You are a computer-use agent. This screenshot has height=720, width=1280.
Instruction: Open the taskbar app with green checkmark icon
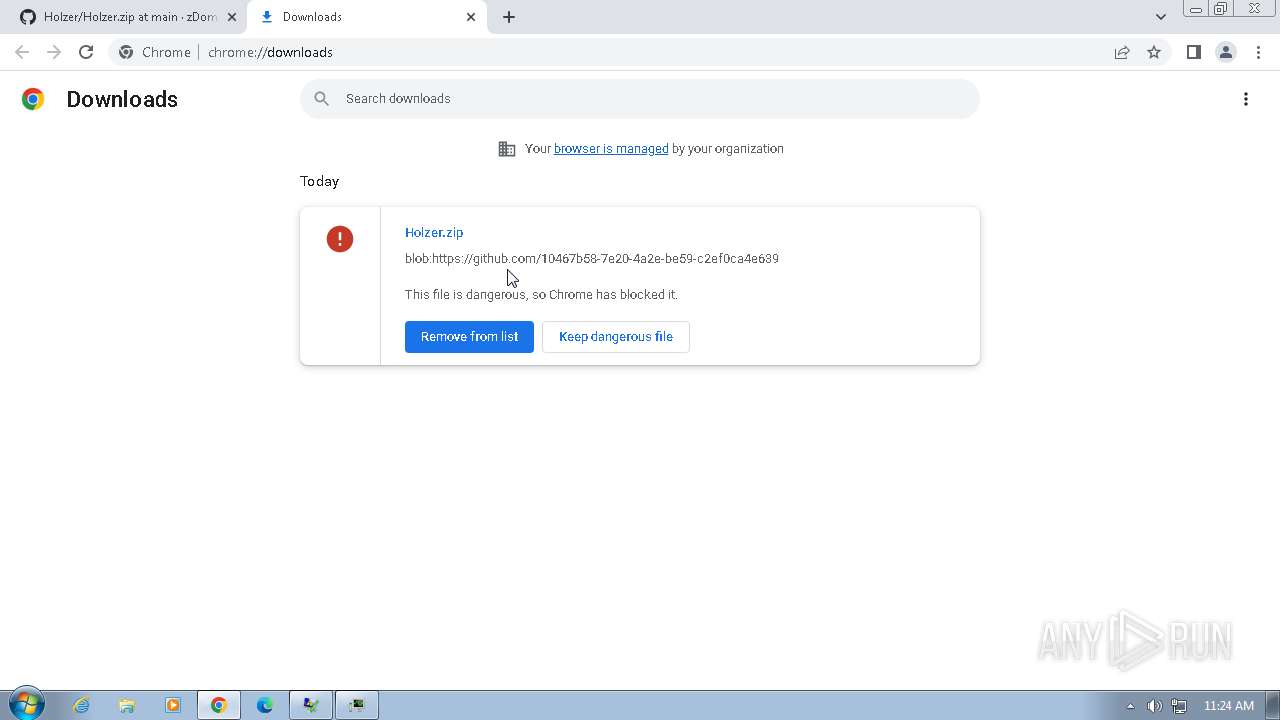tap(311, 705)
